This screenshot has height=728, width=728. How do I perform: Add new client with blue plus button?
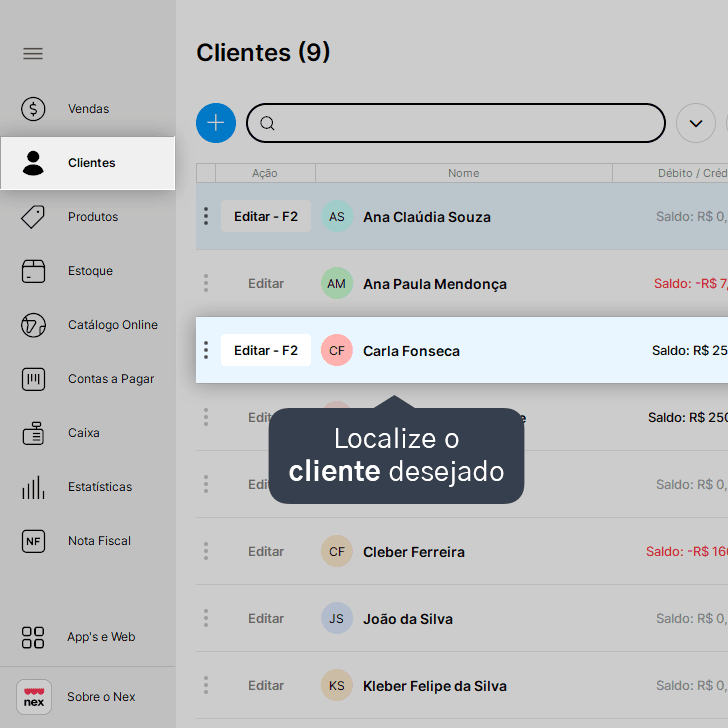click(x=216, y=123)
